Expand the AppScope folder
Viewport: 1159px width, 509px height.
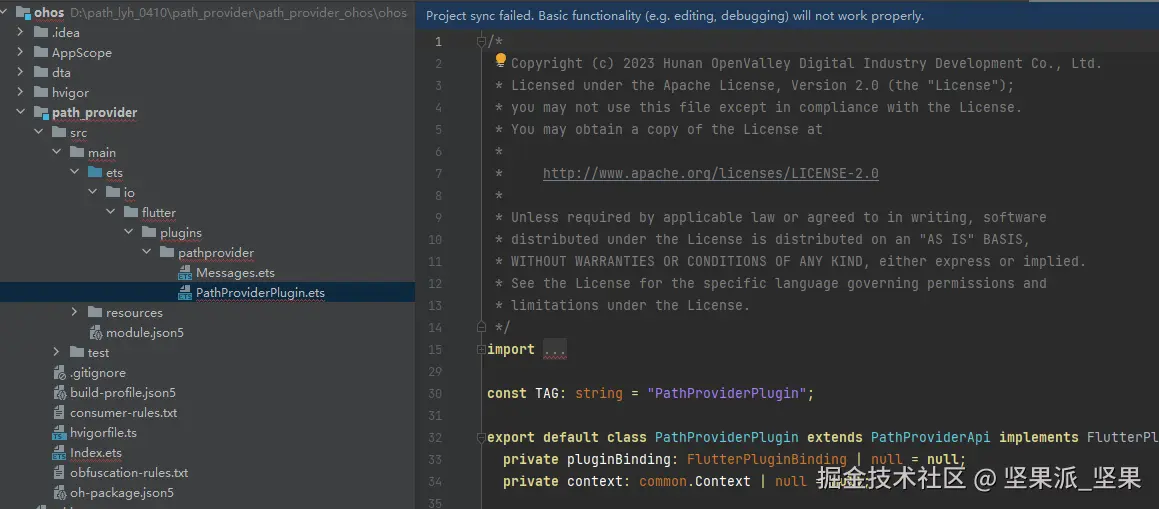coord(21,52)
